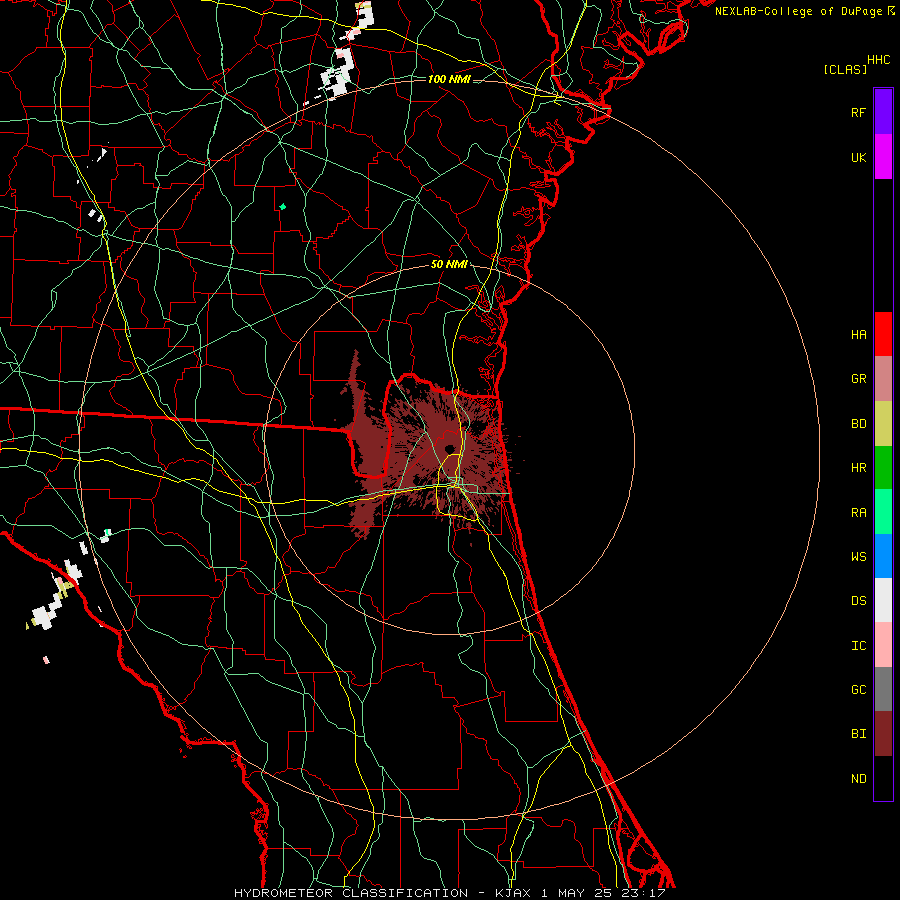Click the KJAX radar site black dot
This screenshot has width=900, height=900.
(449, 449)
